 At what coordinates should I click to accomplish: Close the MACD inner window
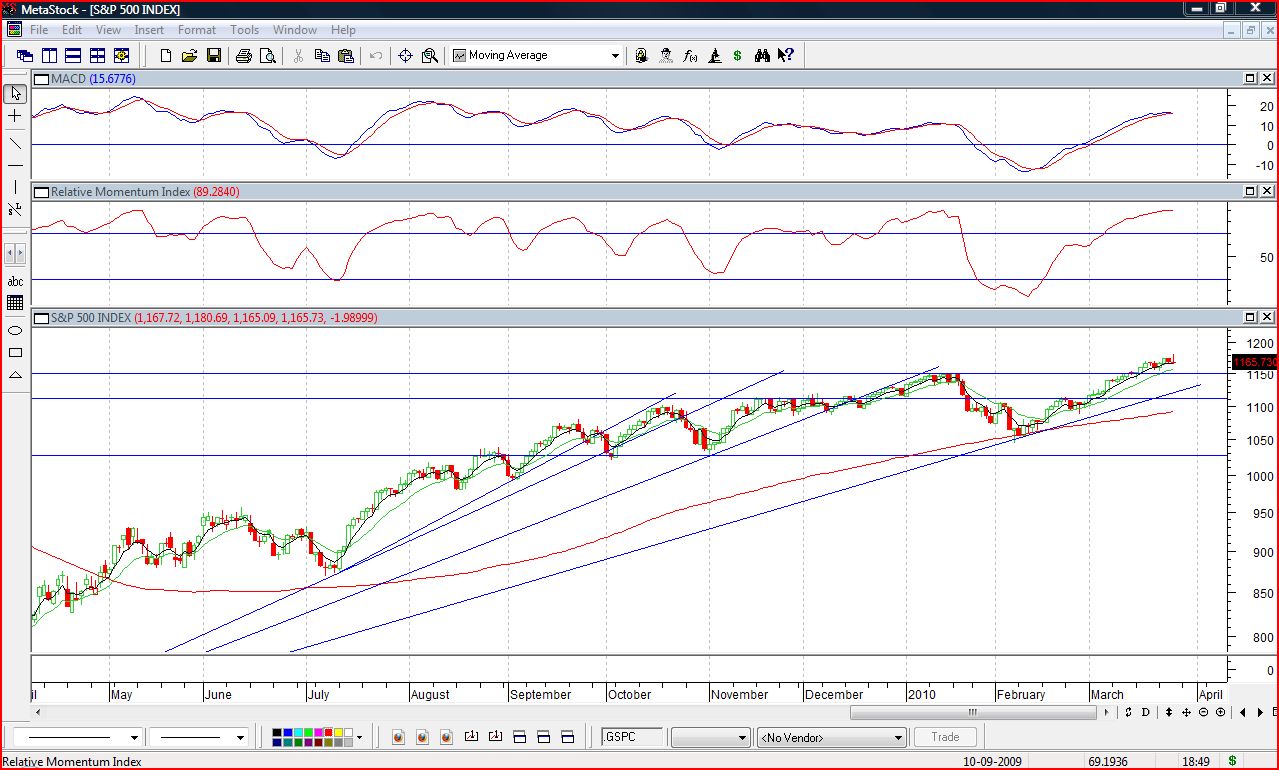click(x=1267, y=78)
